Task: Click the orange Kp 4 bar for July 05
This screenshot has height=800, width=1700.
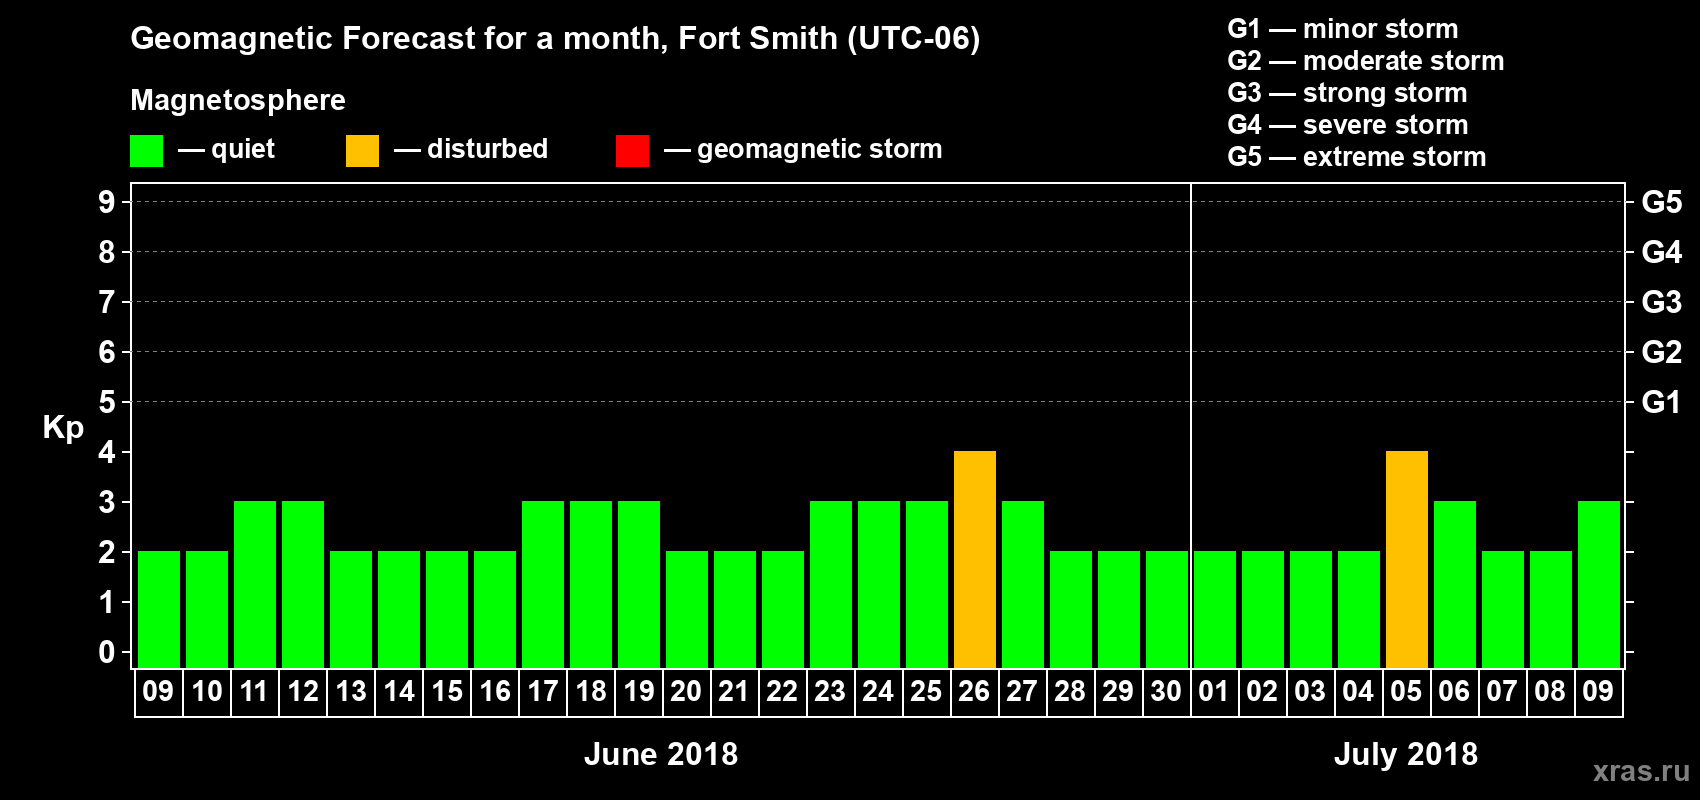Action: [x=1407, y=559]
